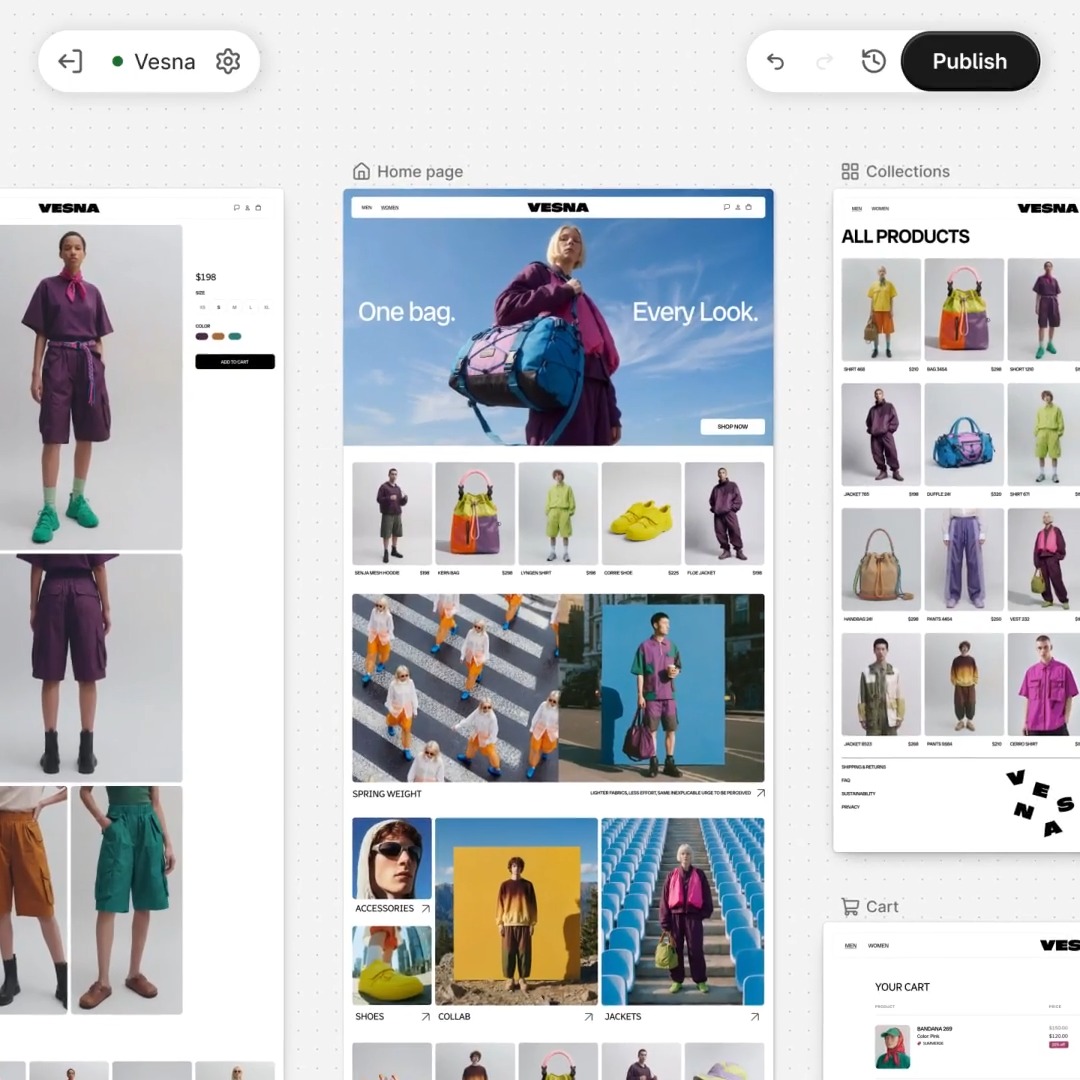Open Vesna site settings gear
The width and height of the screenshot is (1080, 1080).
coord(228,61)
